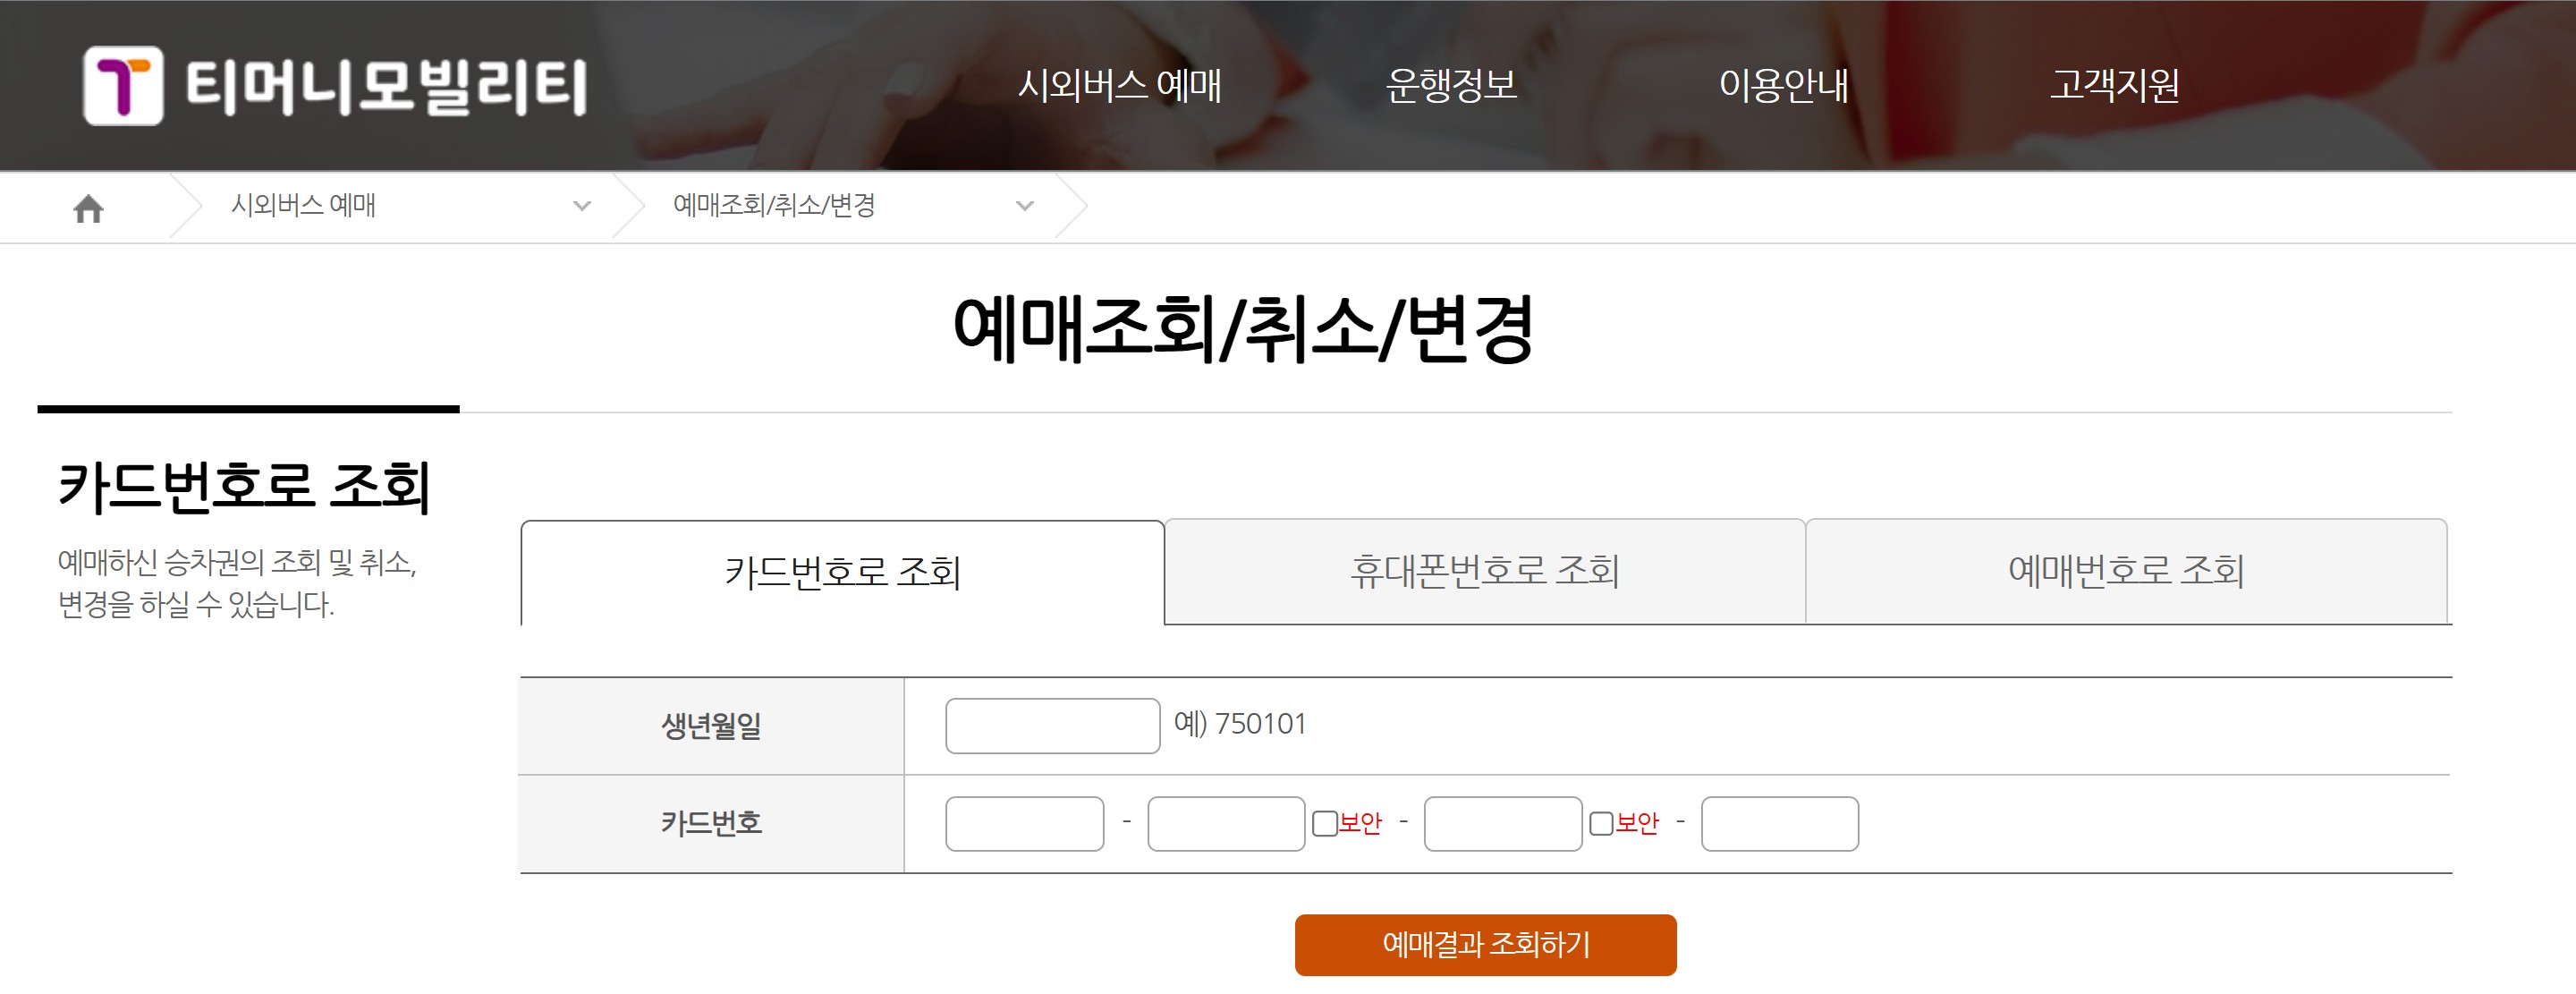
Task: Toggle the second 보안 security checkbox
Action: point(1601,823)
